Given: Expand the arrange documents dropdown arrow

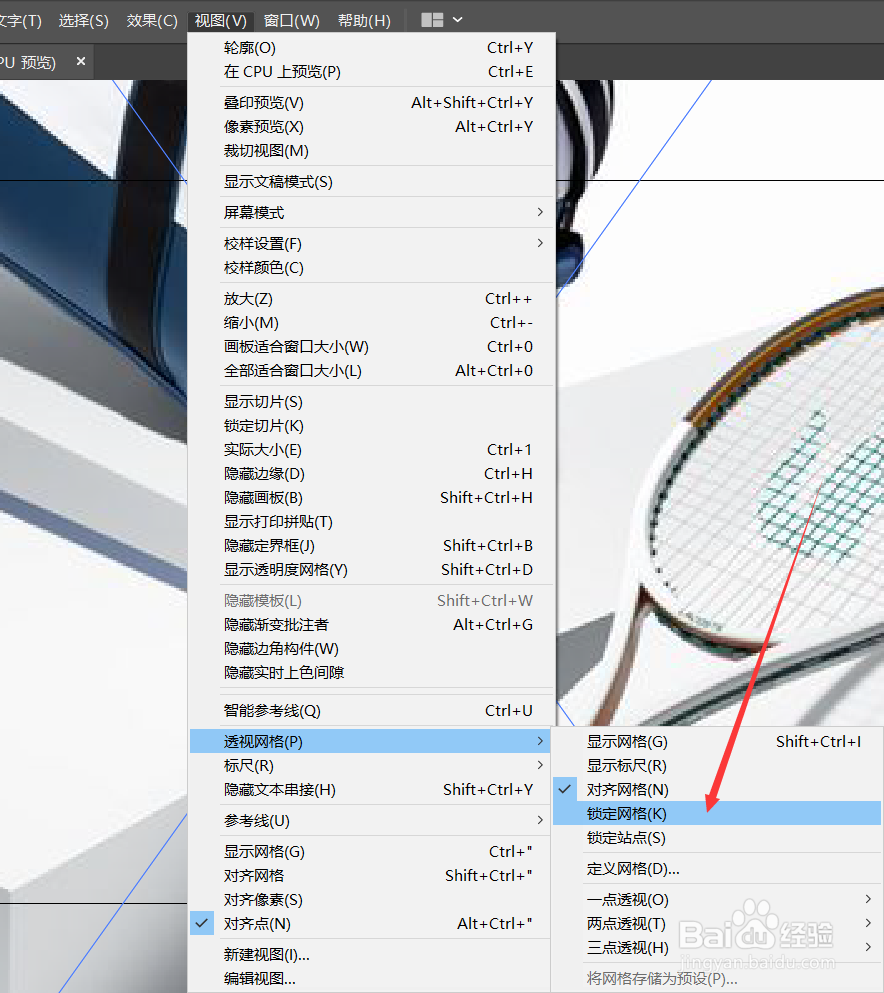Looking at the screenshot, I should click(x=458, y=20).
